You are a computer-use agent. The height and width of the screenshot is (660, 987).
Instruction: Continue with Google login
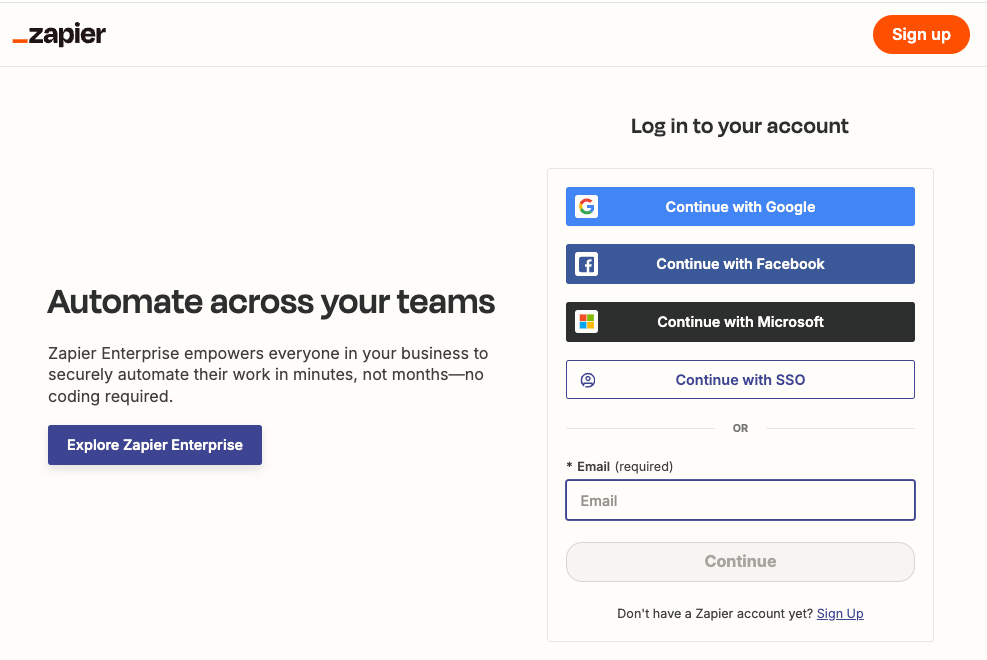[x=740, y=206]
